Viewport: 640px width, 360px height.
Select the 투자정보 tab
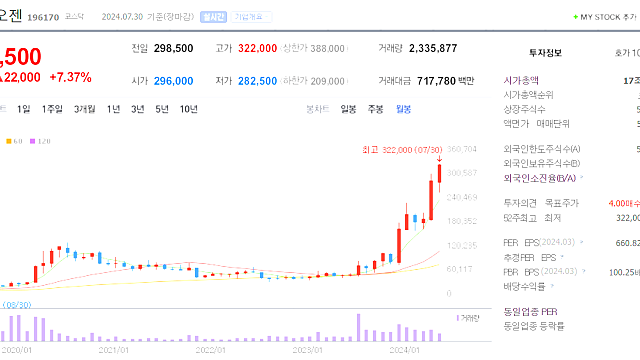[x=545, y=53]
